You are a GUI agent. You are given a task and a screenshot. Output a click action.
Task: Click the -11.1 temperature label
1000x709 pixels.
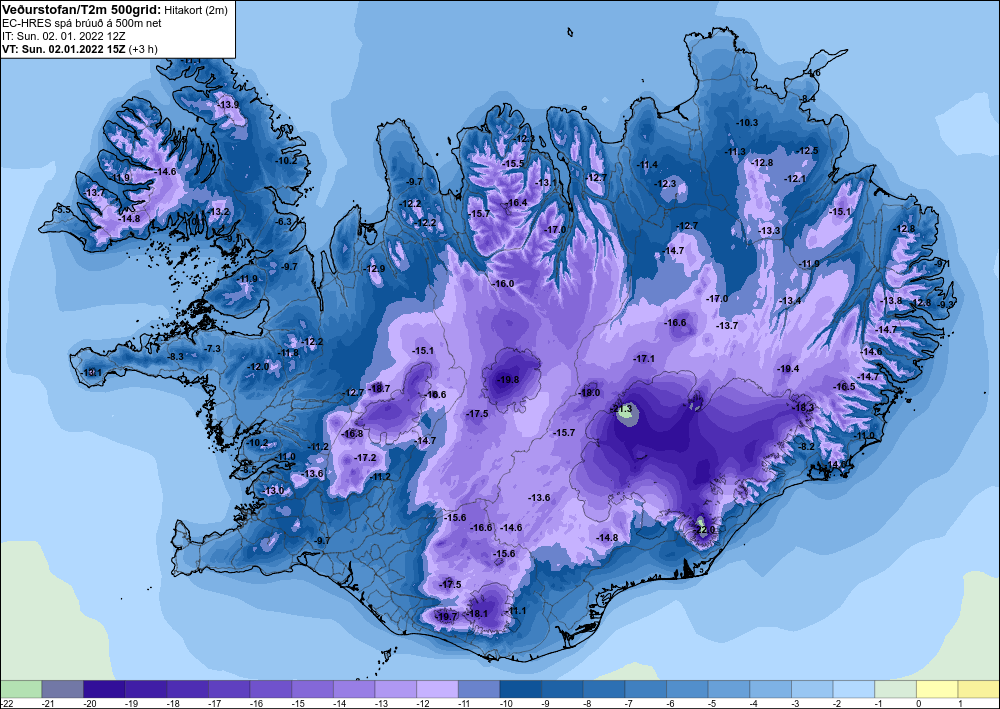click(x=515, y=611)
